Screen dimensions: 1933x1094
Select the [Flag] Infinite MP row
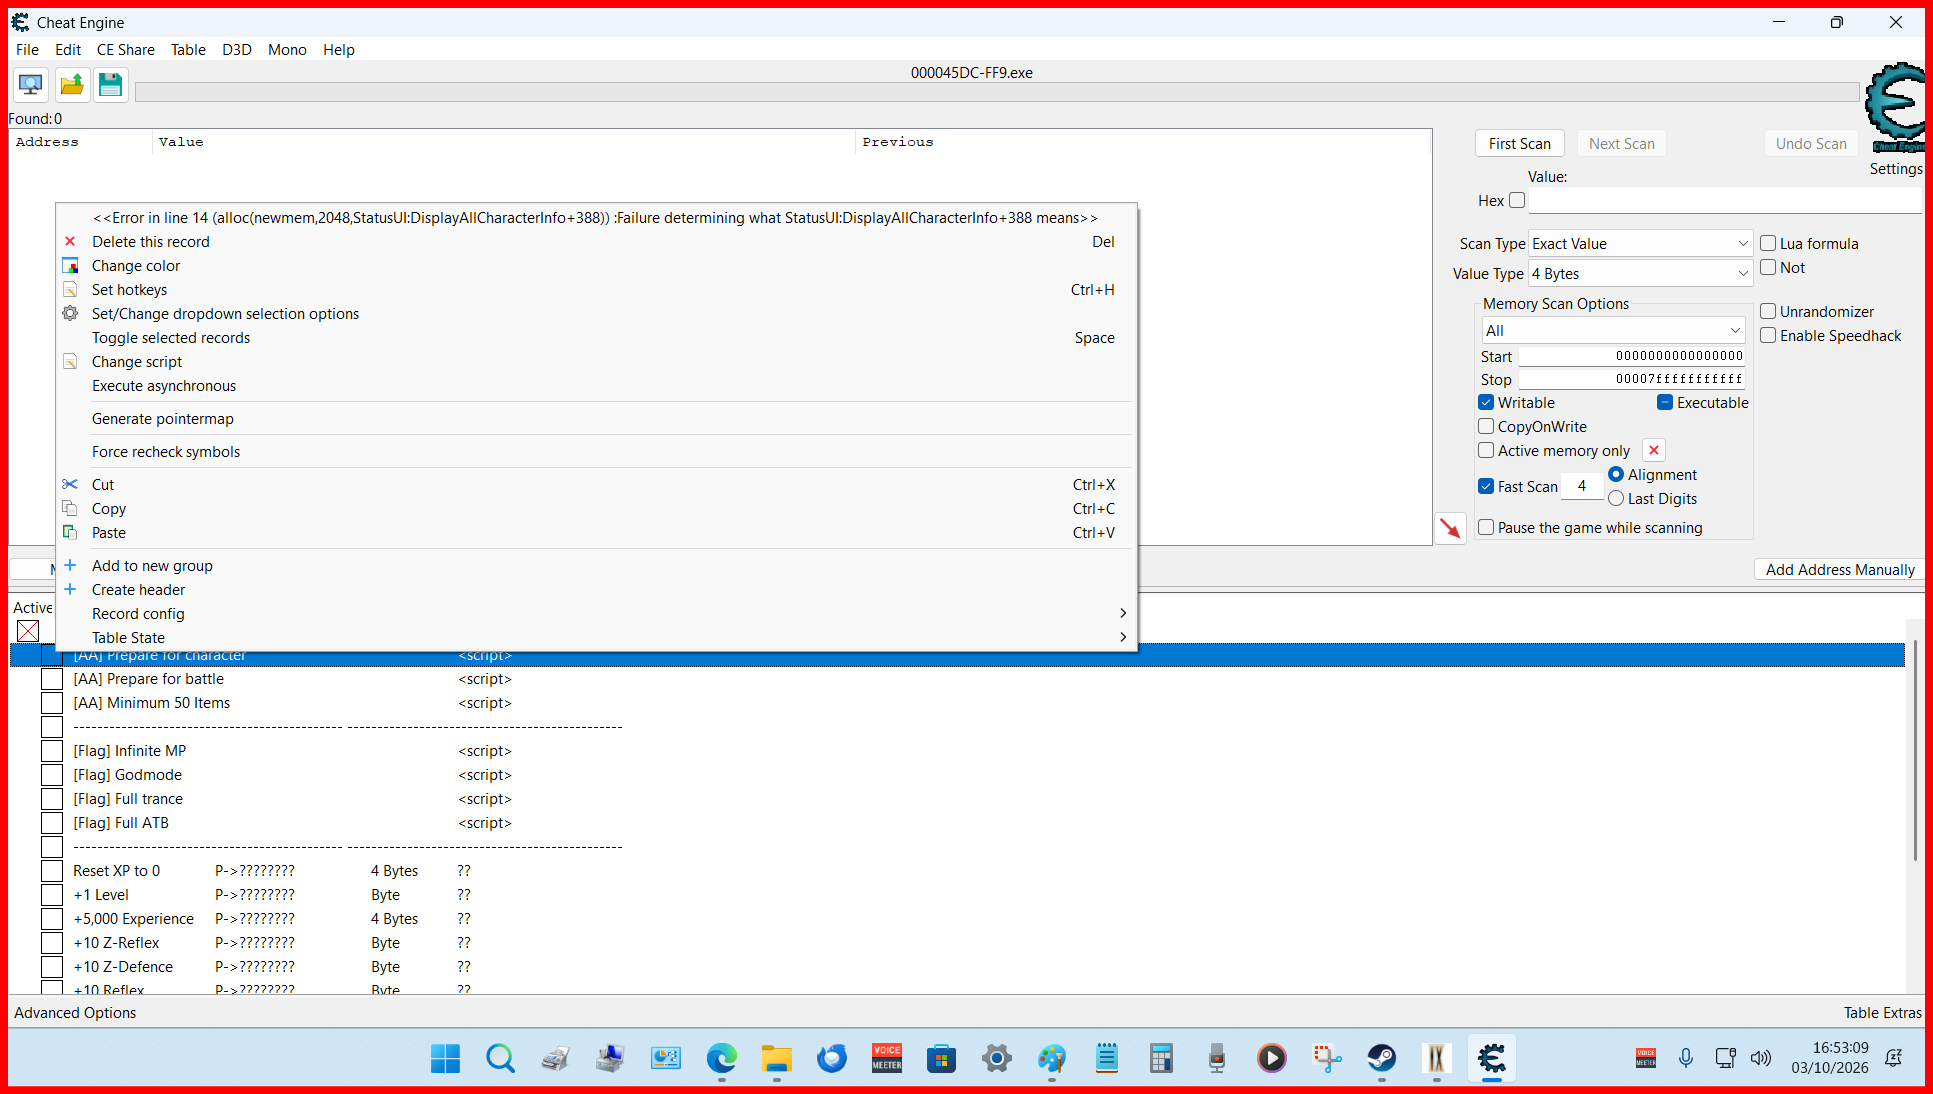[x=957, y=751]
